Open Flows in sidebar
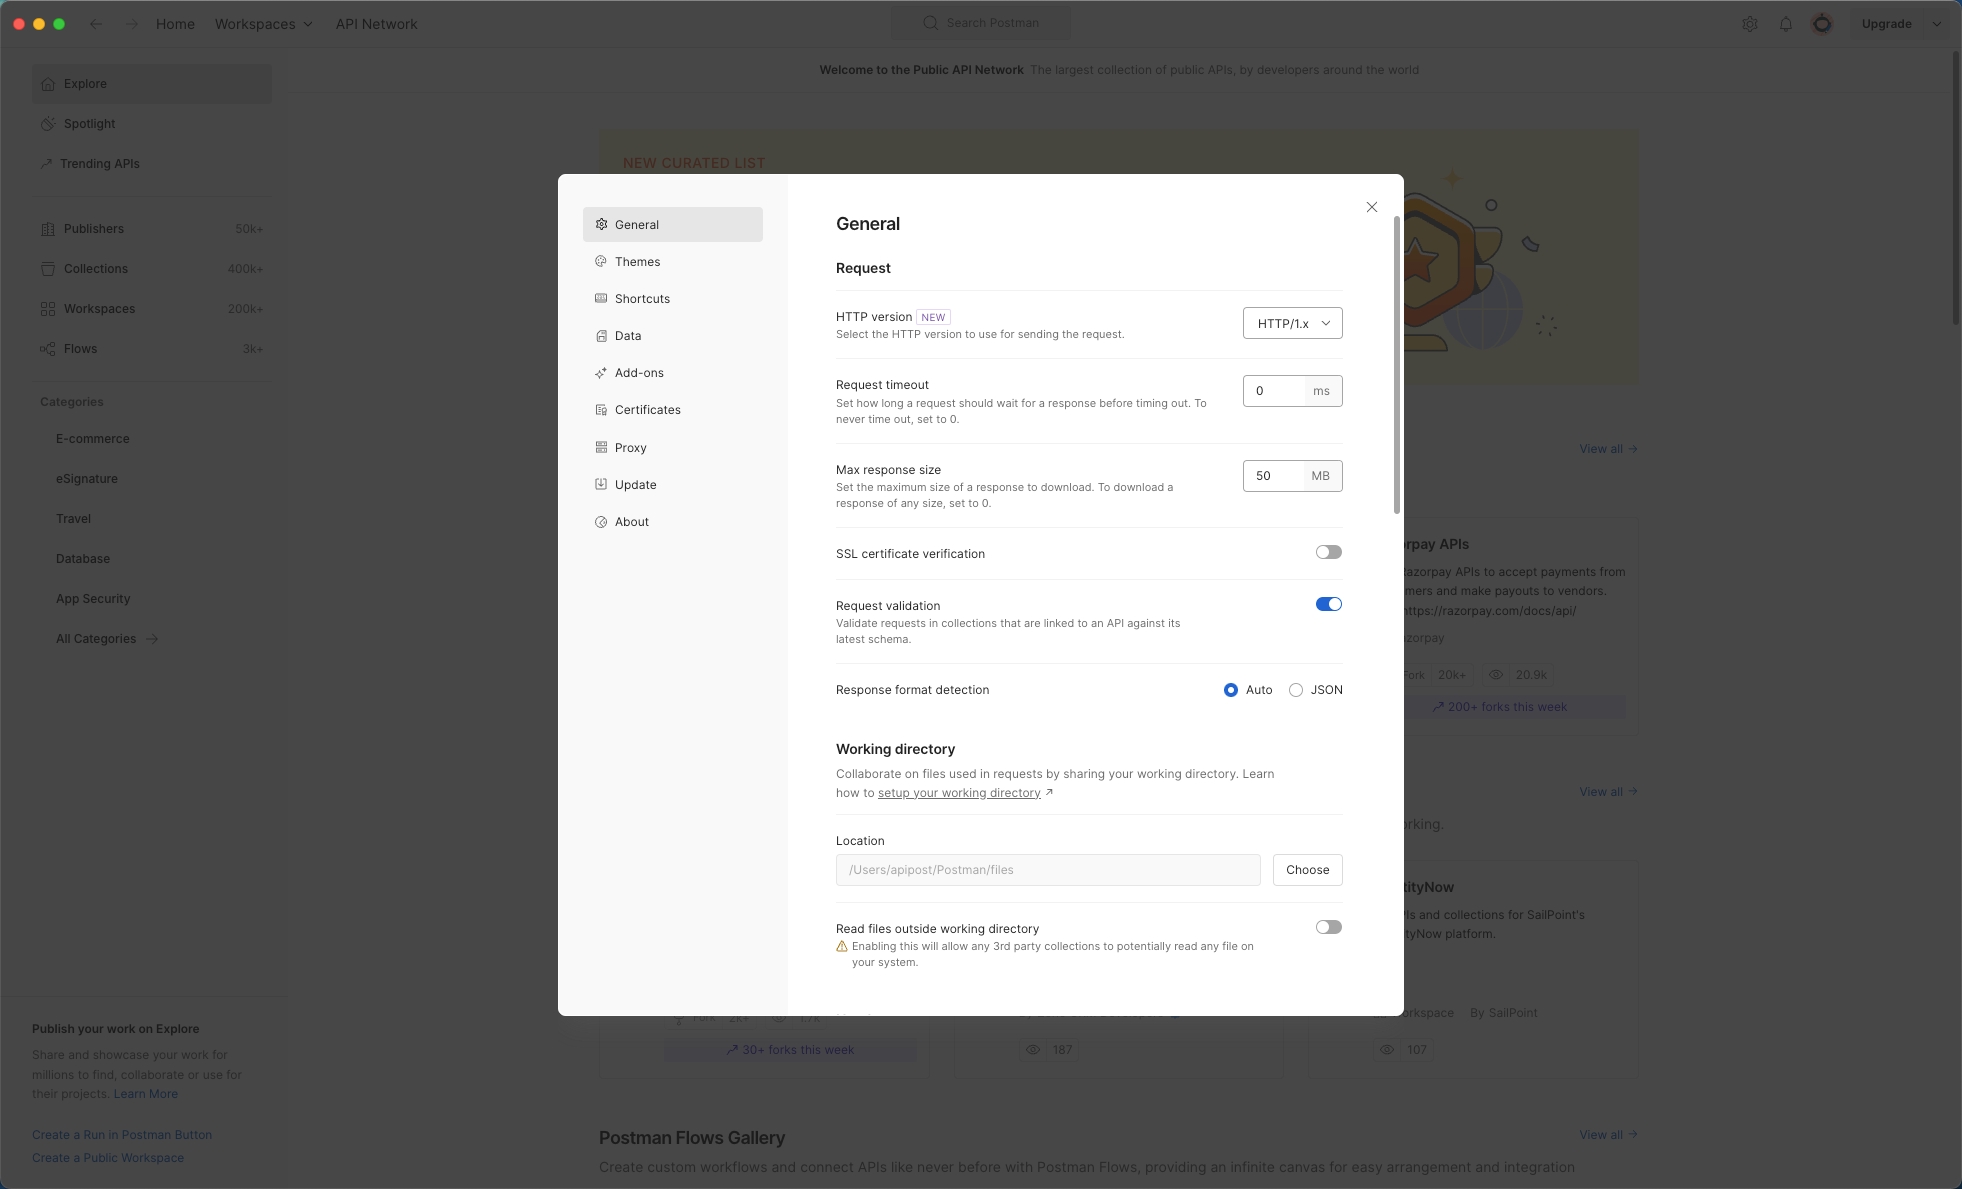The image size is (1962, 1189). [x=152, y=349]
